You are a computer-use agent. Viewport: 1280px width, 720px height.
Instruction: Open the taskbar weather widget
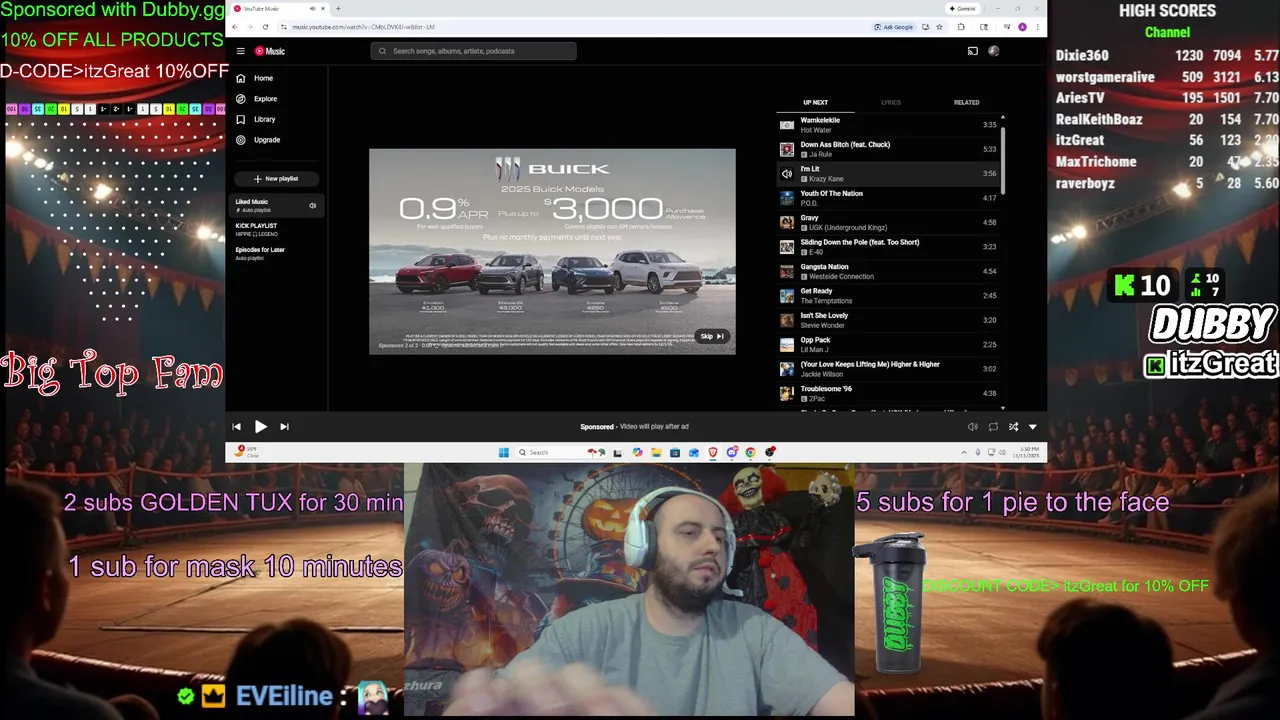pos(246,452)
